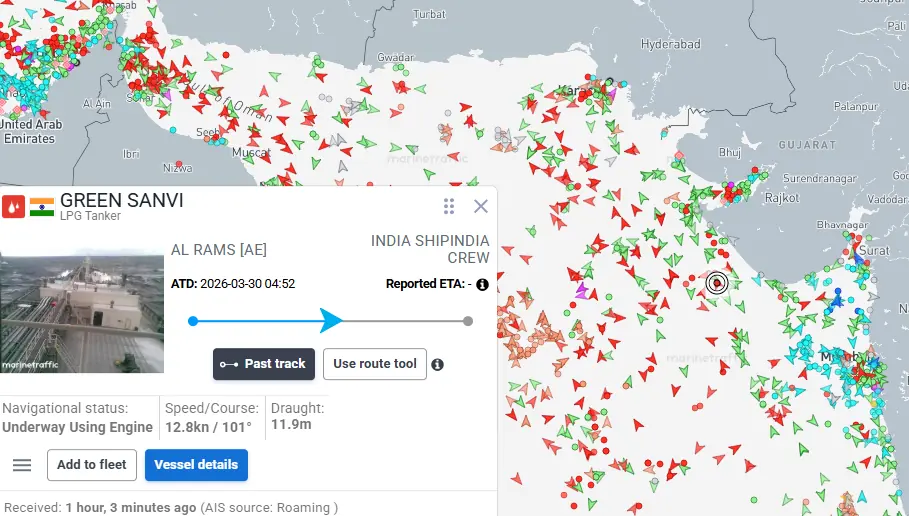Click the gray voyage destination dot

click(x=468, y=321)
